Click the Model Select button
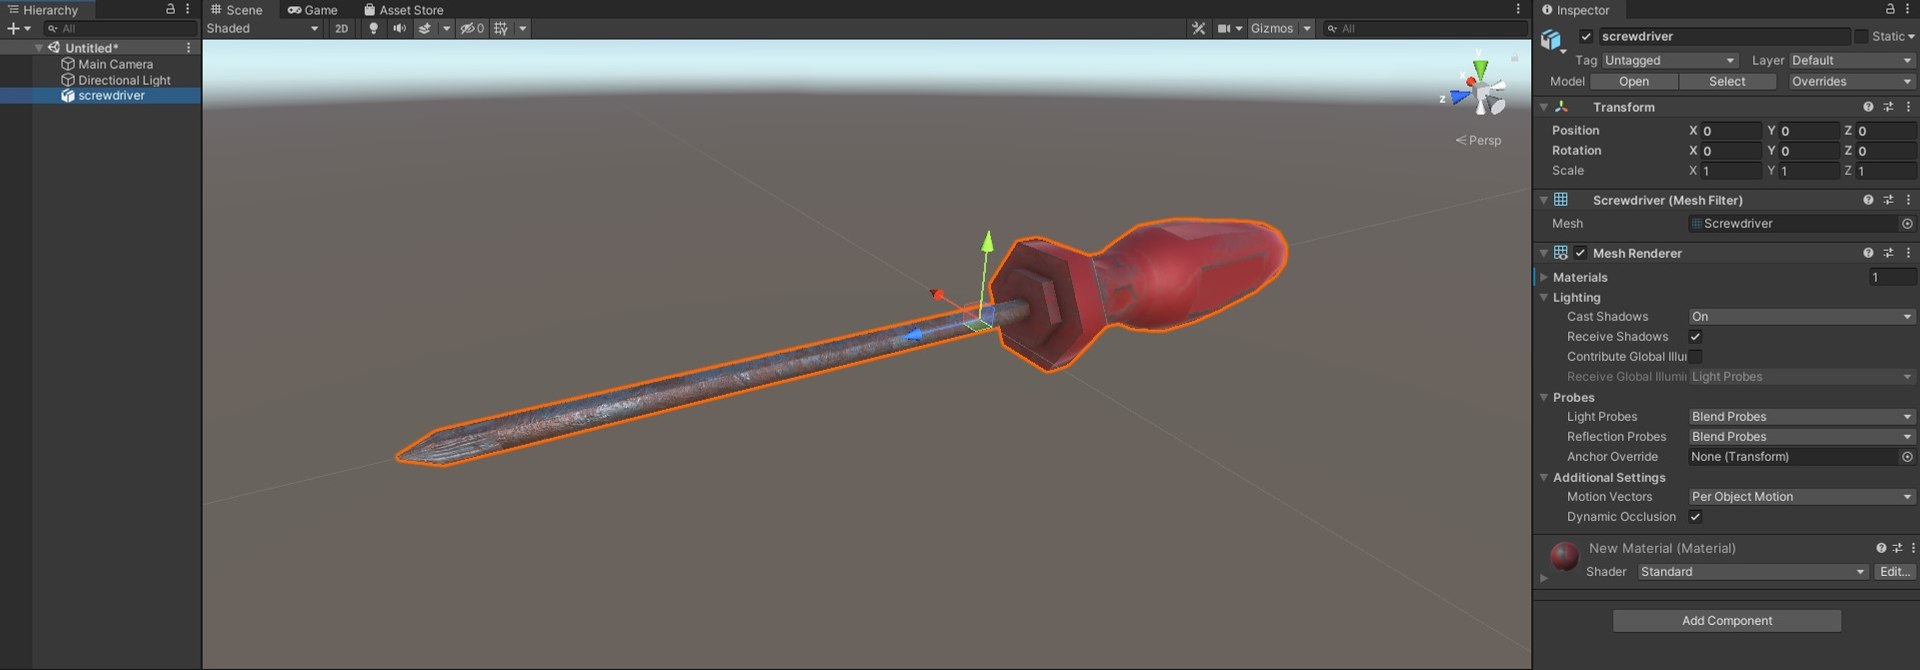1920x670 pixels. [x=1727, y=82]
